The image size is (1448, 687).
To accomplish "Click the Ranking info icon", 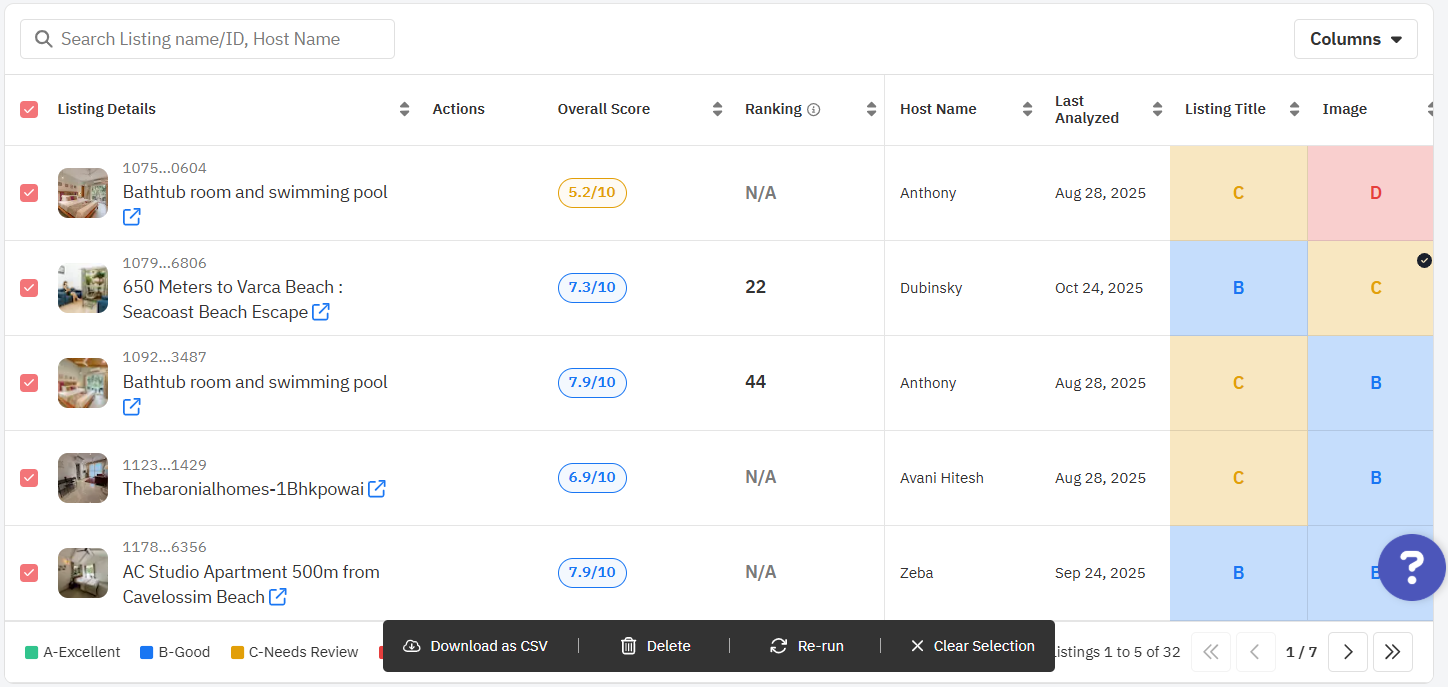I will pos(813,110).
